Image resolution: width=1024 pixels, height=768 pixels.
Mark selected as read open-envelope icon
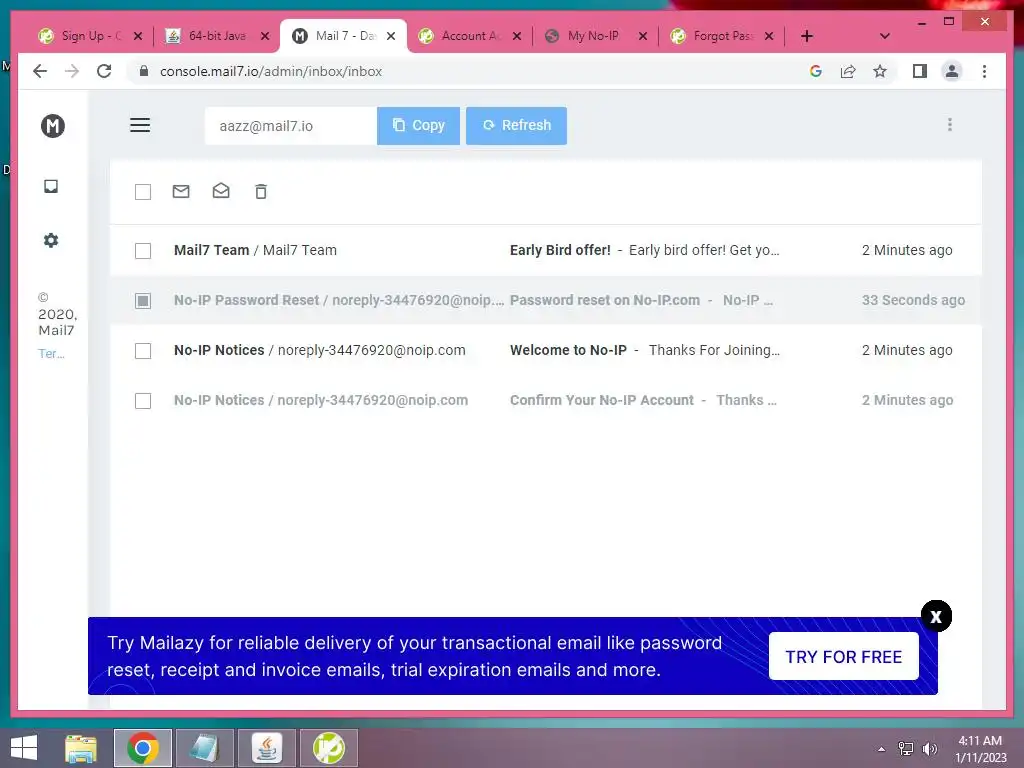(221, 191)
